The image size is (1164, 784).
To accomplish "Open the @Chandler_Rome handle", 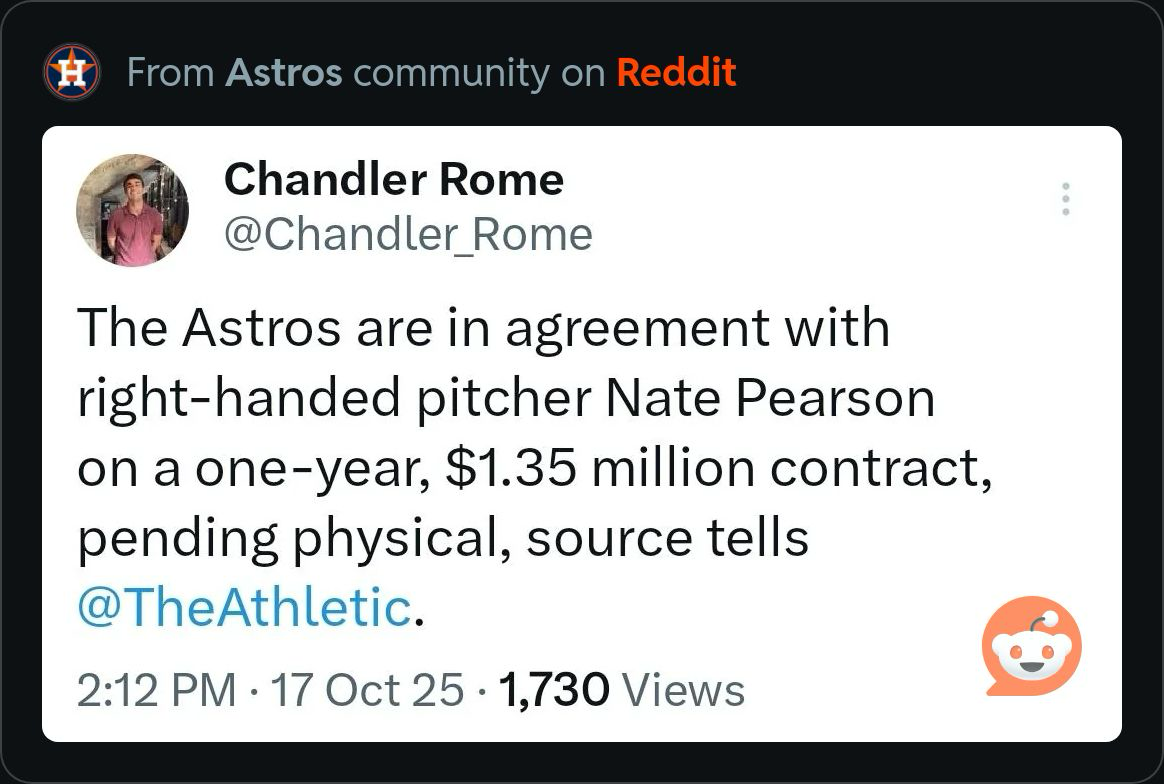I will click(x=408, y=234).
